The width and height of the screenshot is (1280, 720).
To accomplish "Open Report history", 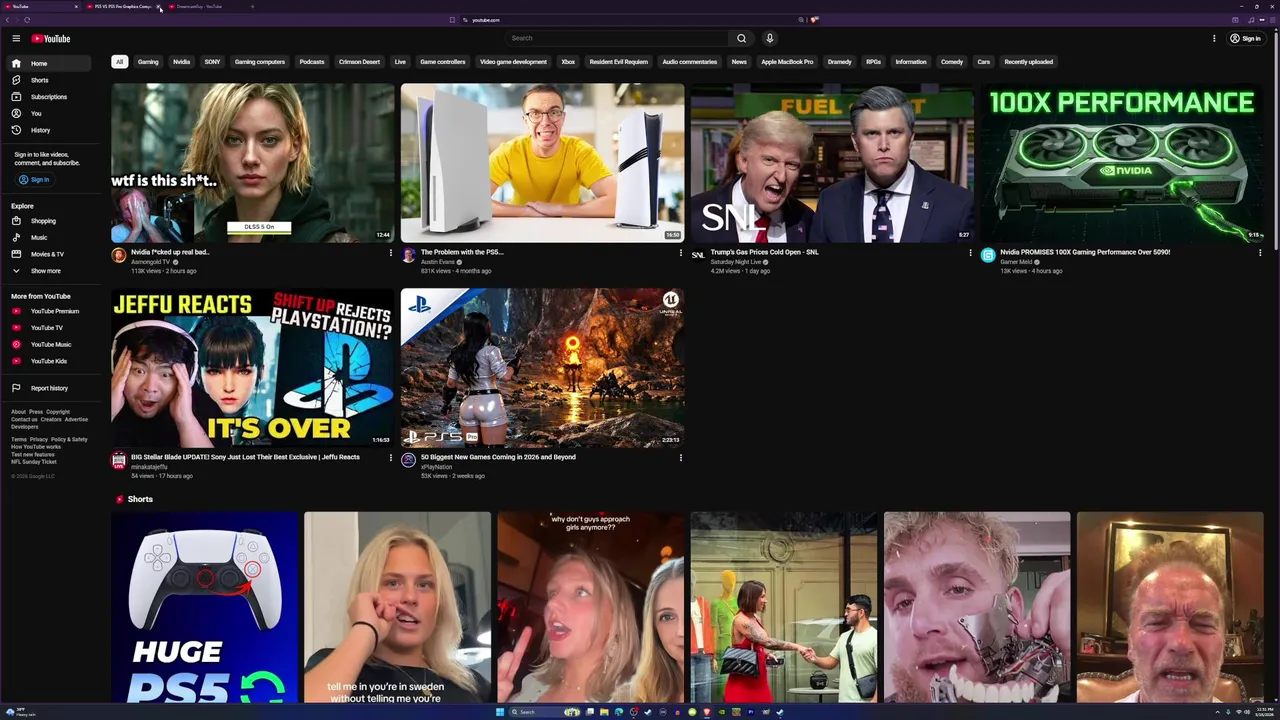I will pos(50,388).
